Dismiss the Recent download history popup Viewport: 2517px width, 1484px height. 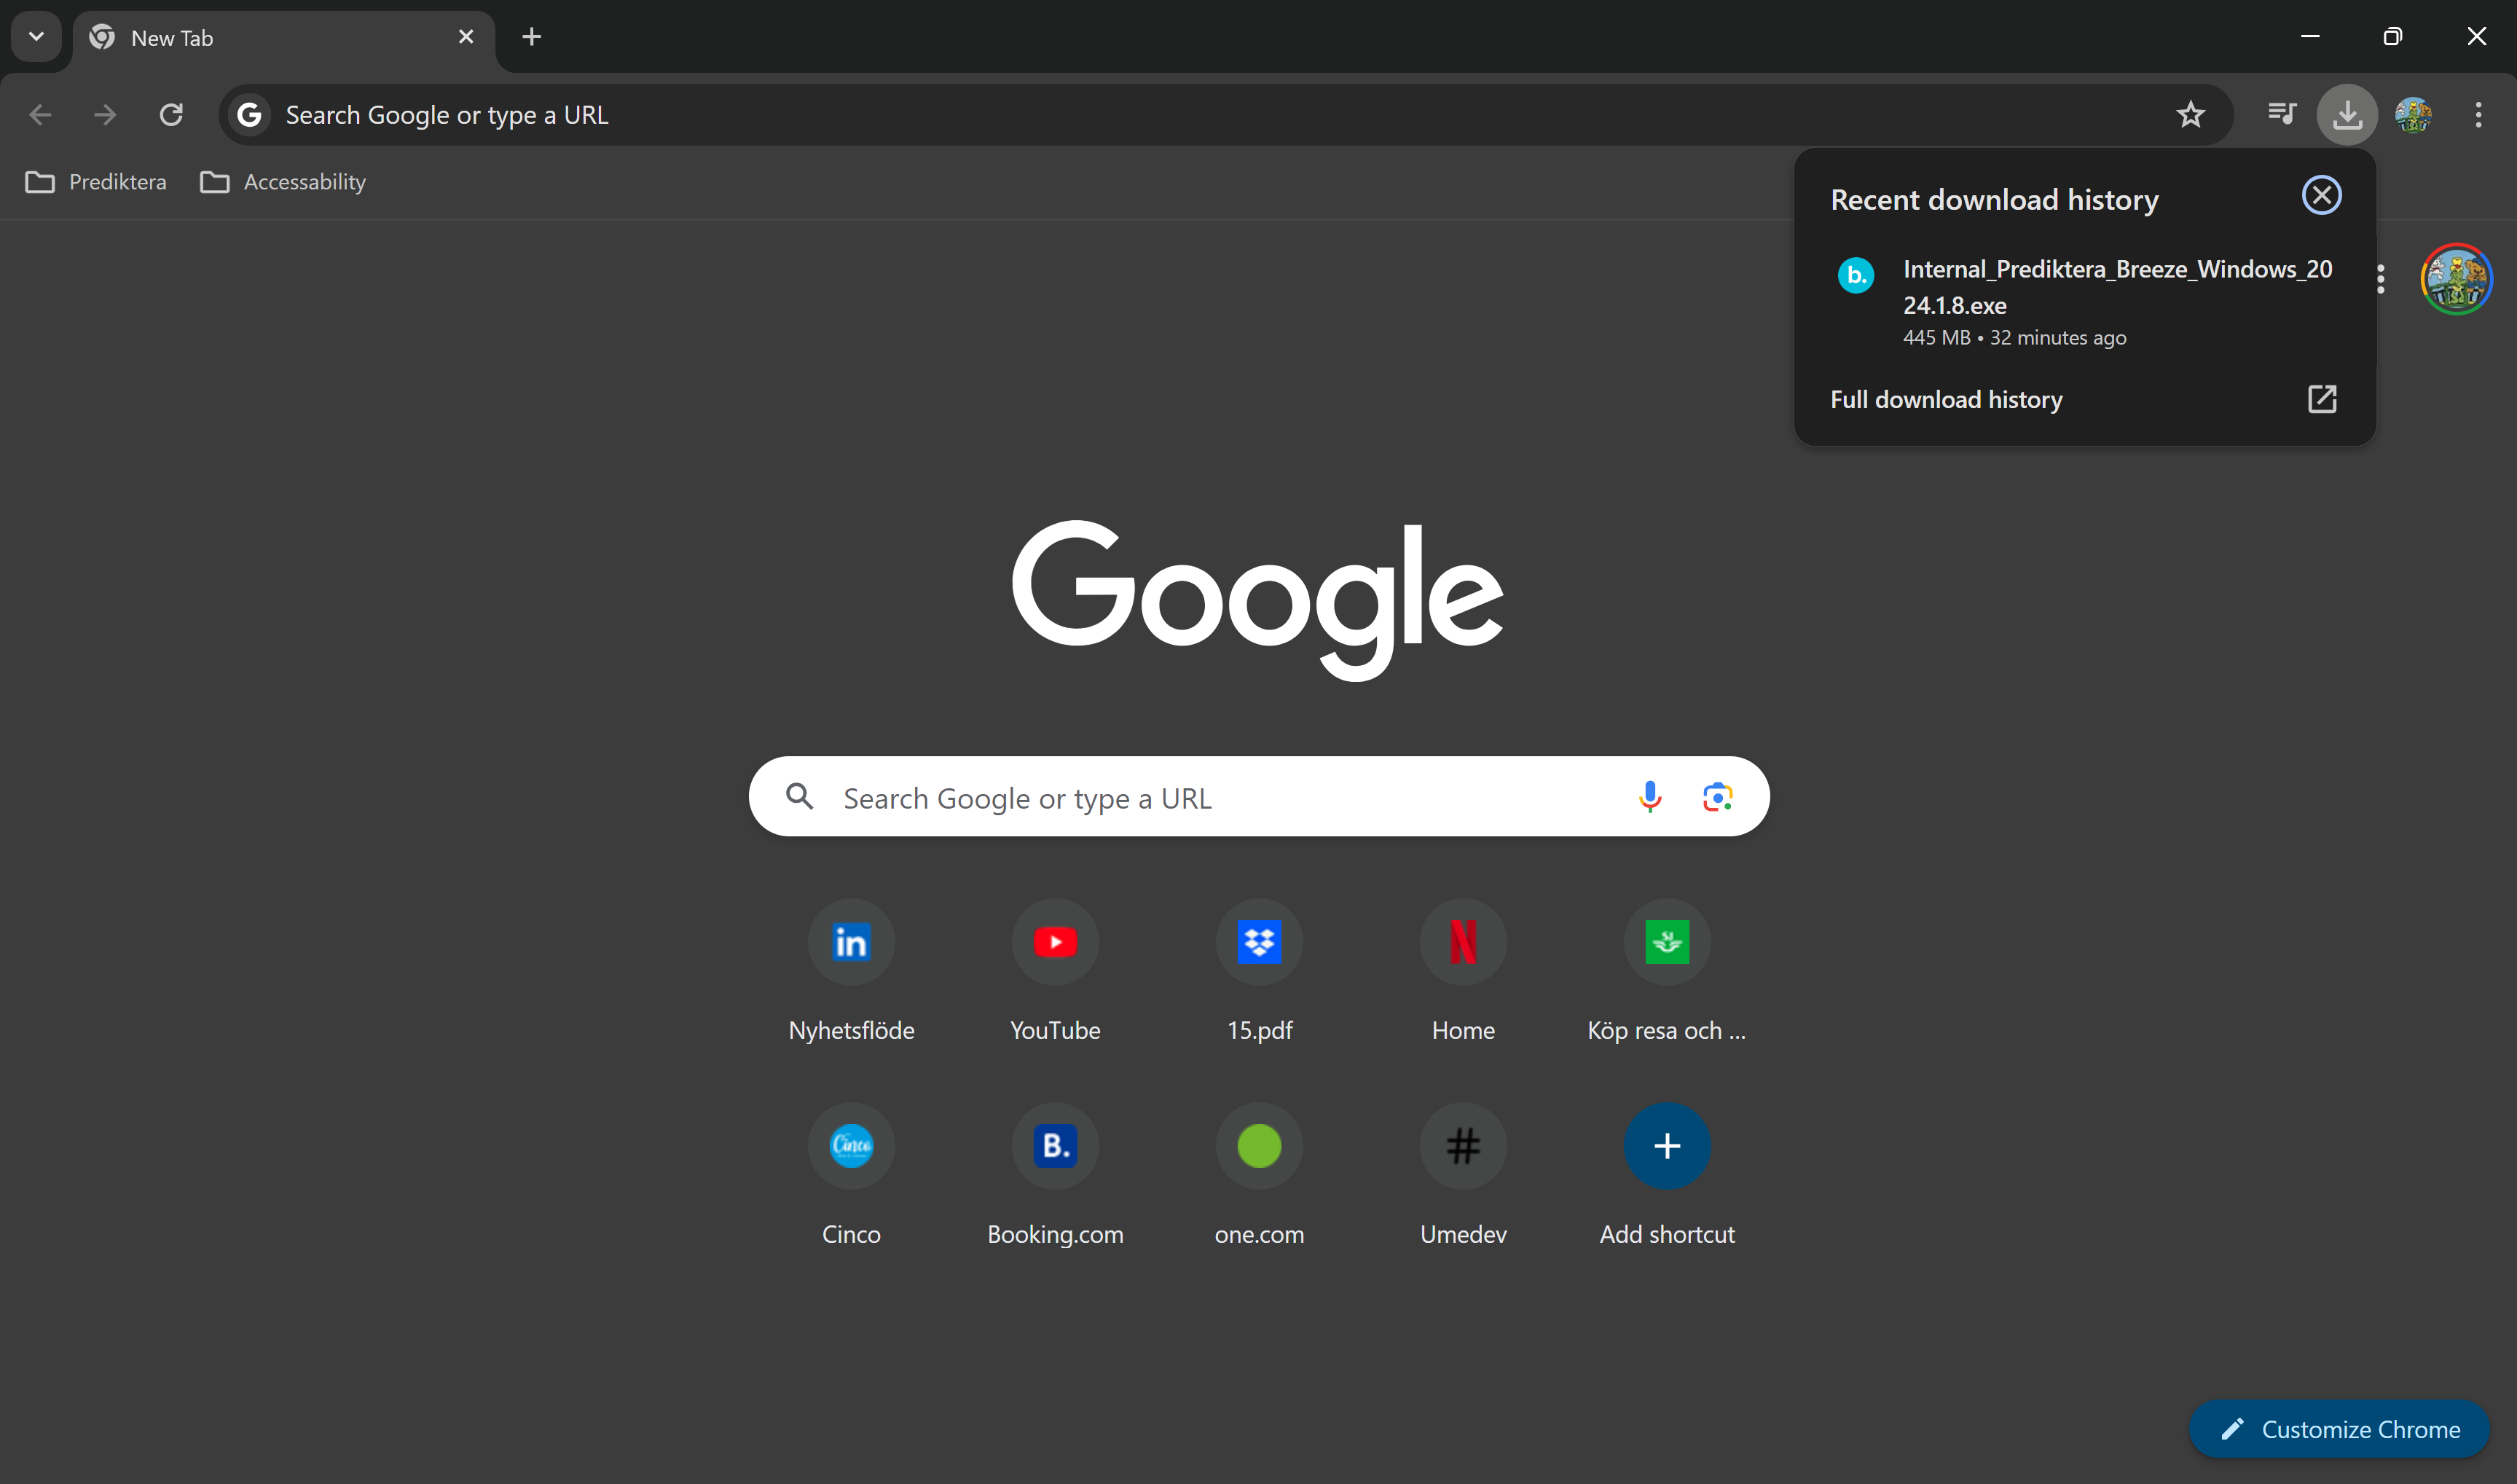[2322, 195]
